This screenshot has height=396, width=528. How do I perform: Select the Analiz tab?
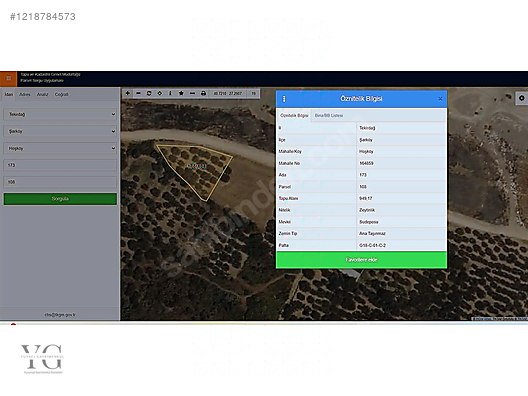pos(42,94)
